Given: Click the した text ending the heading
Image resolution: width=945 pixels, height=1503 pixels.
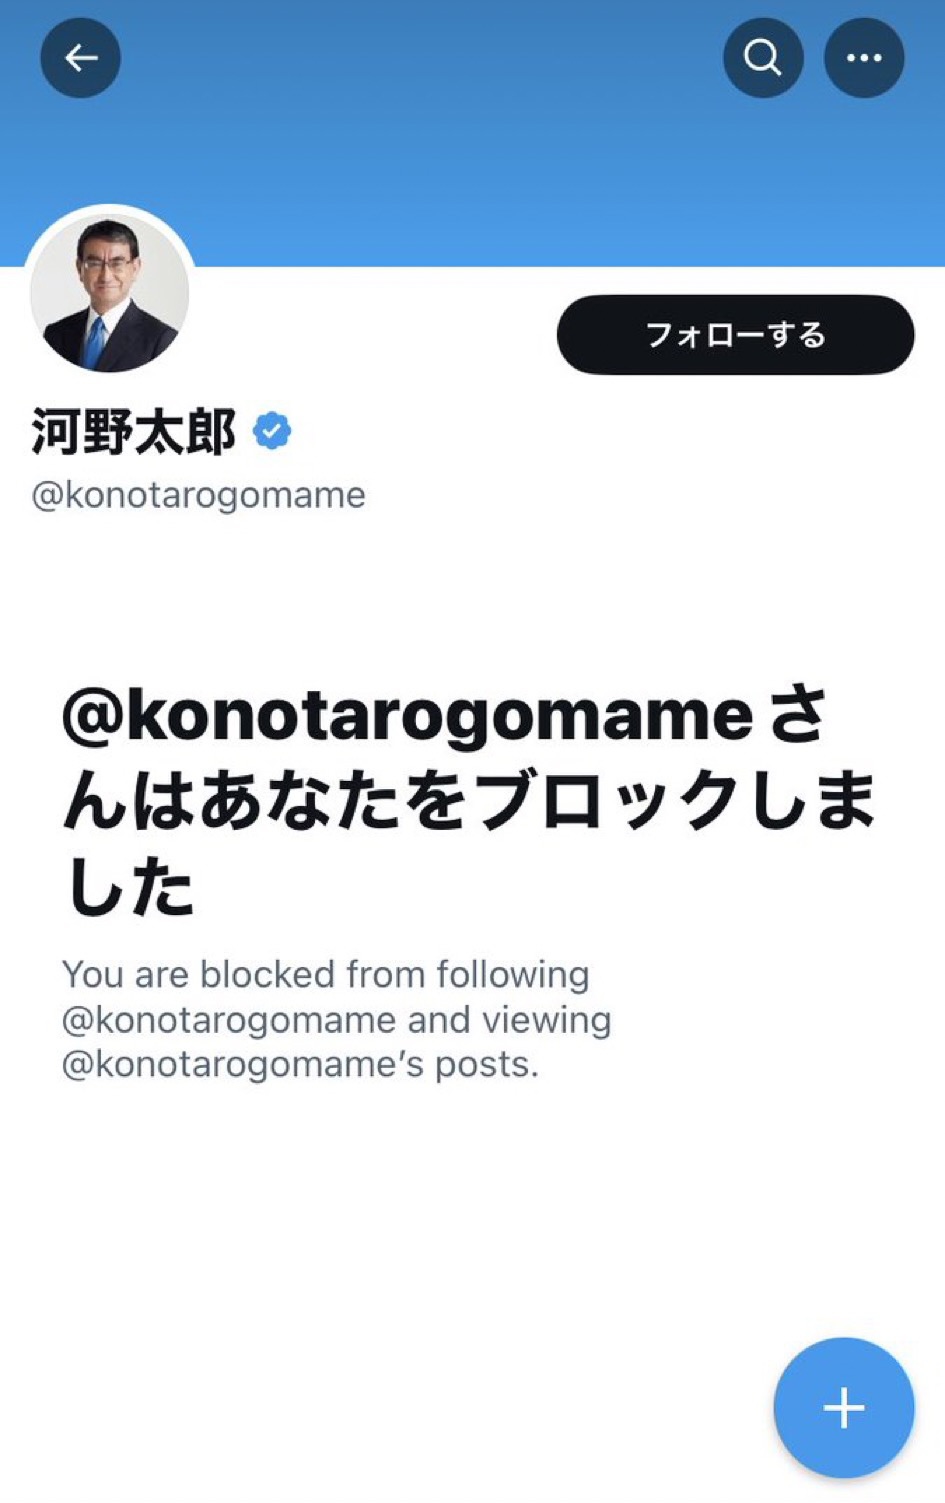Looking at the screenshot, I should [130, 888].
